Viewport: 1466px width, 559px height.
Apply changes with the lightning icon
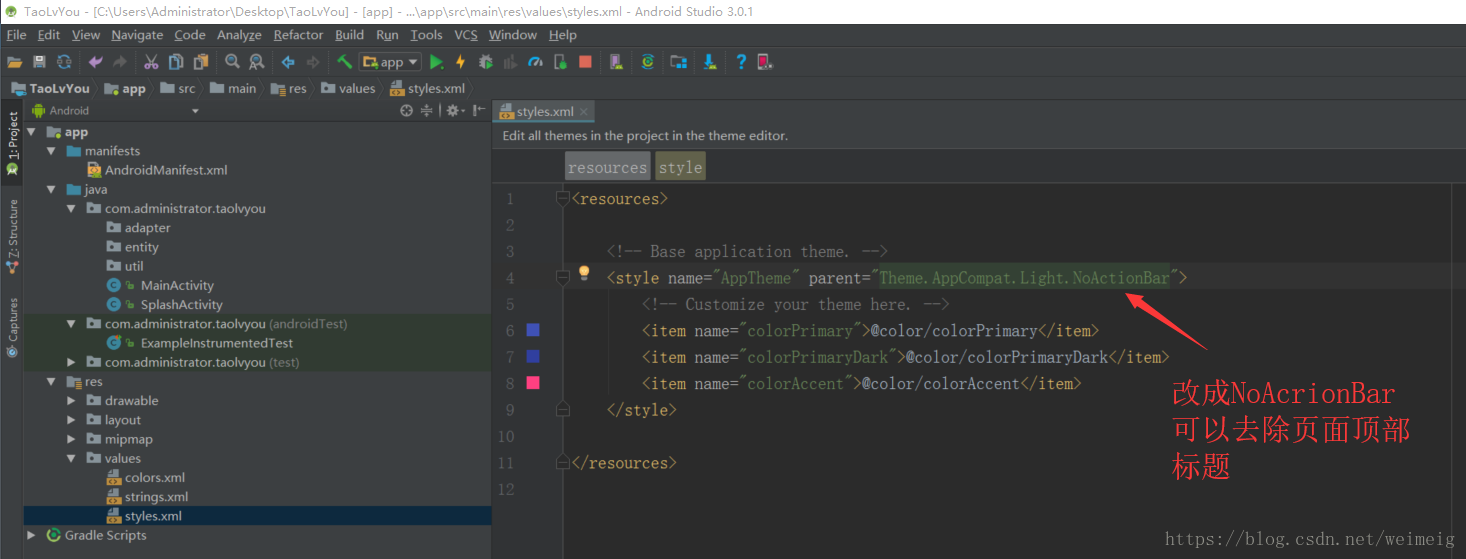(x=461, y=62)
